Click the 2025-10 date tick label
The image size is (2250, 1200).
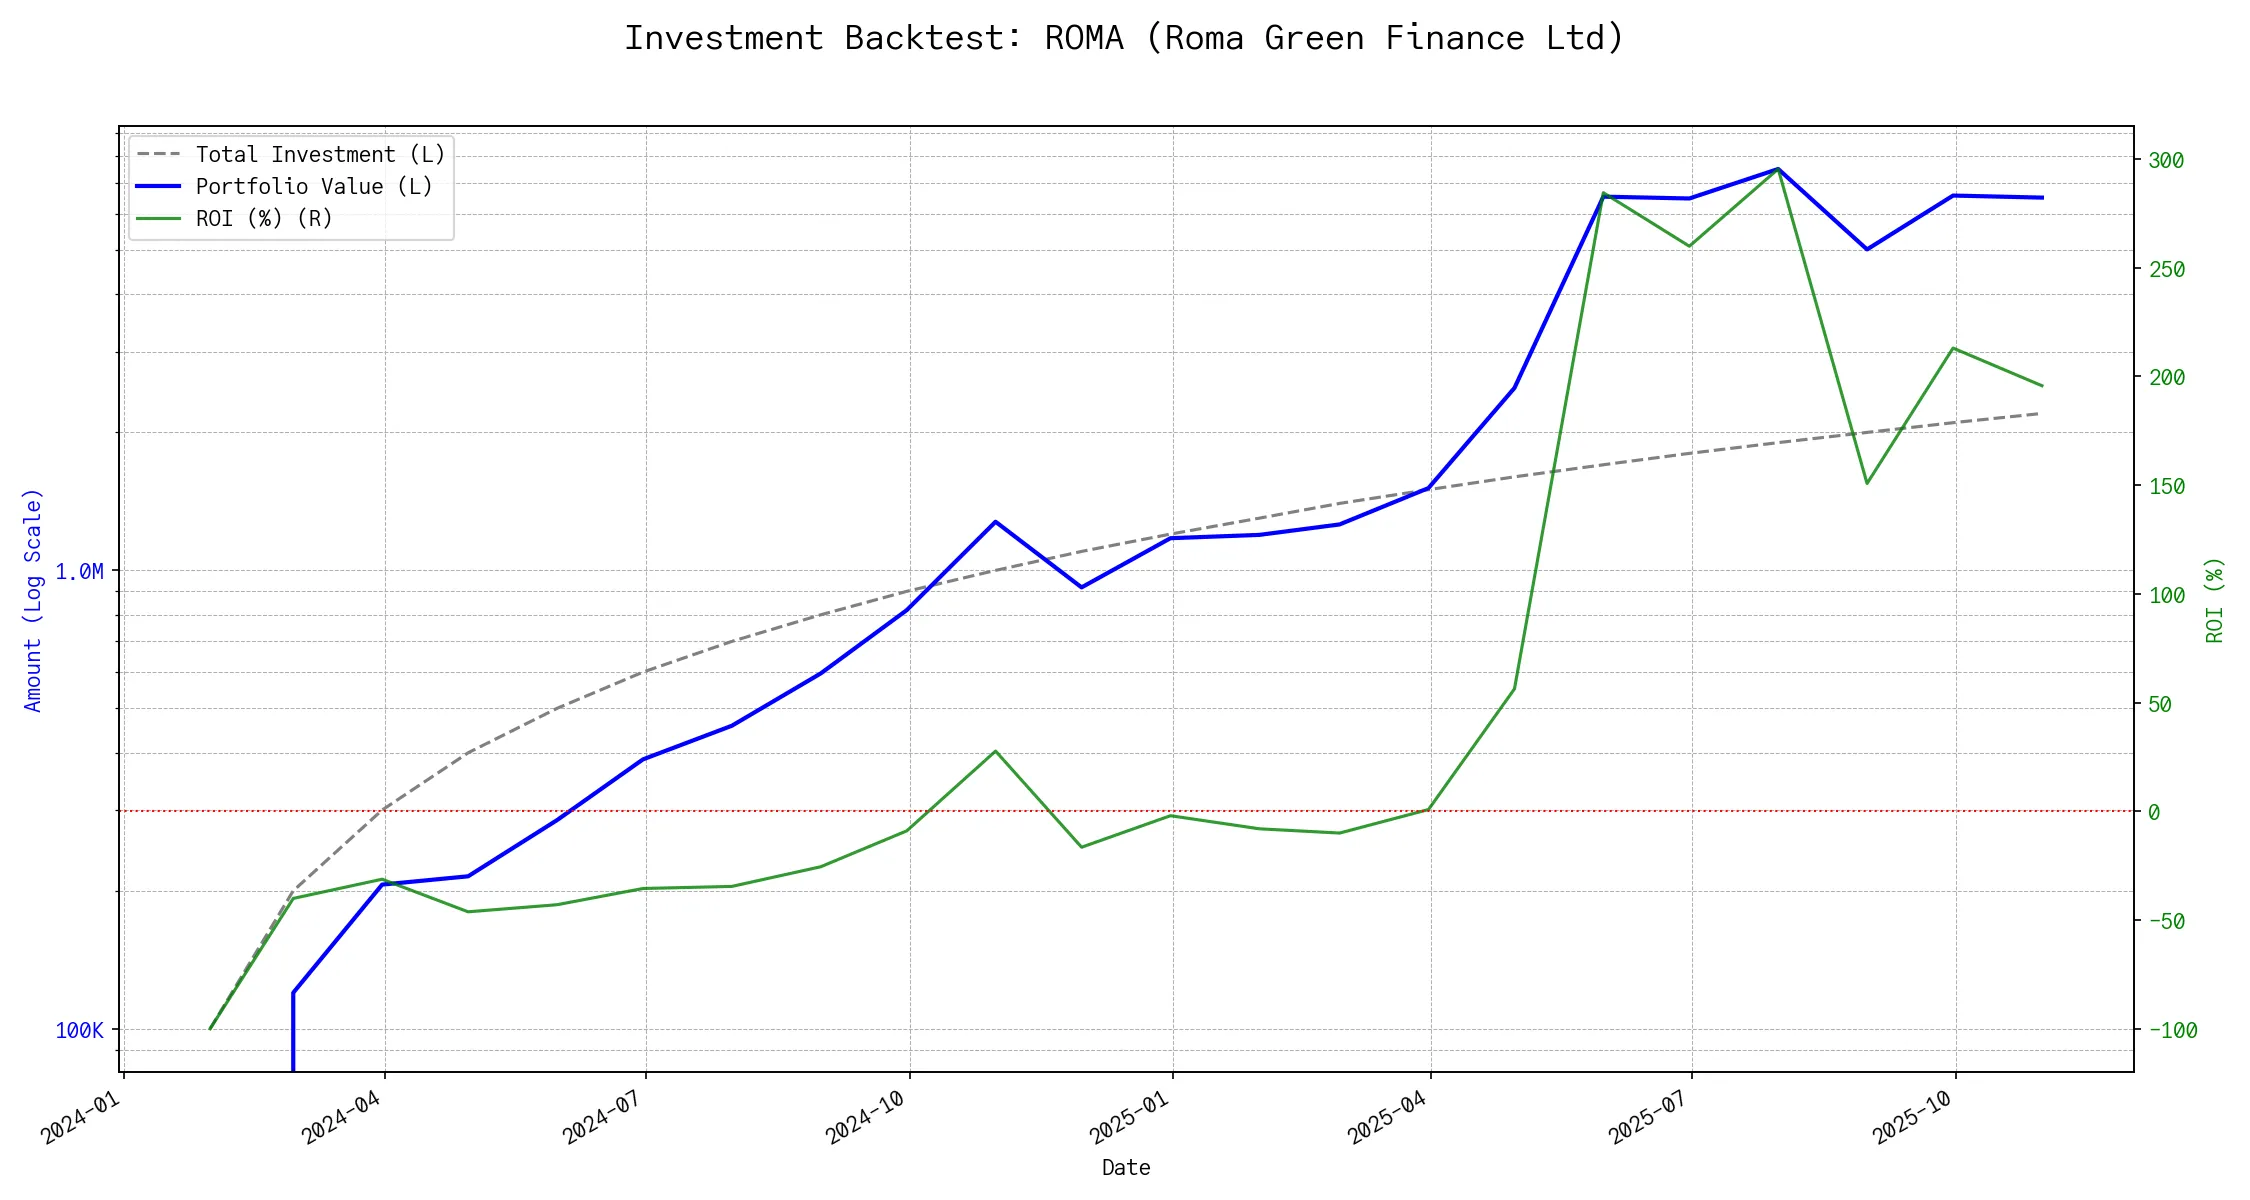click(x=1912, y=1116)
